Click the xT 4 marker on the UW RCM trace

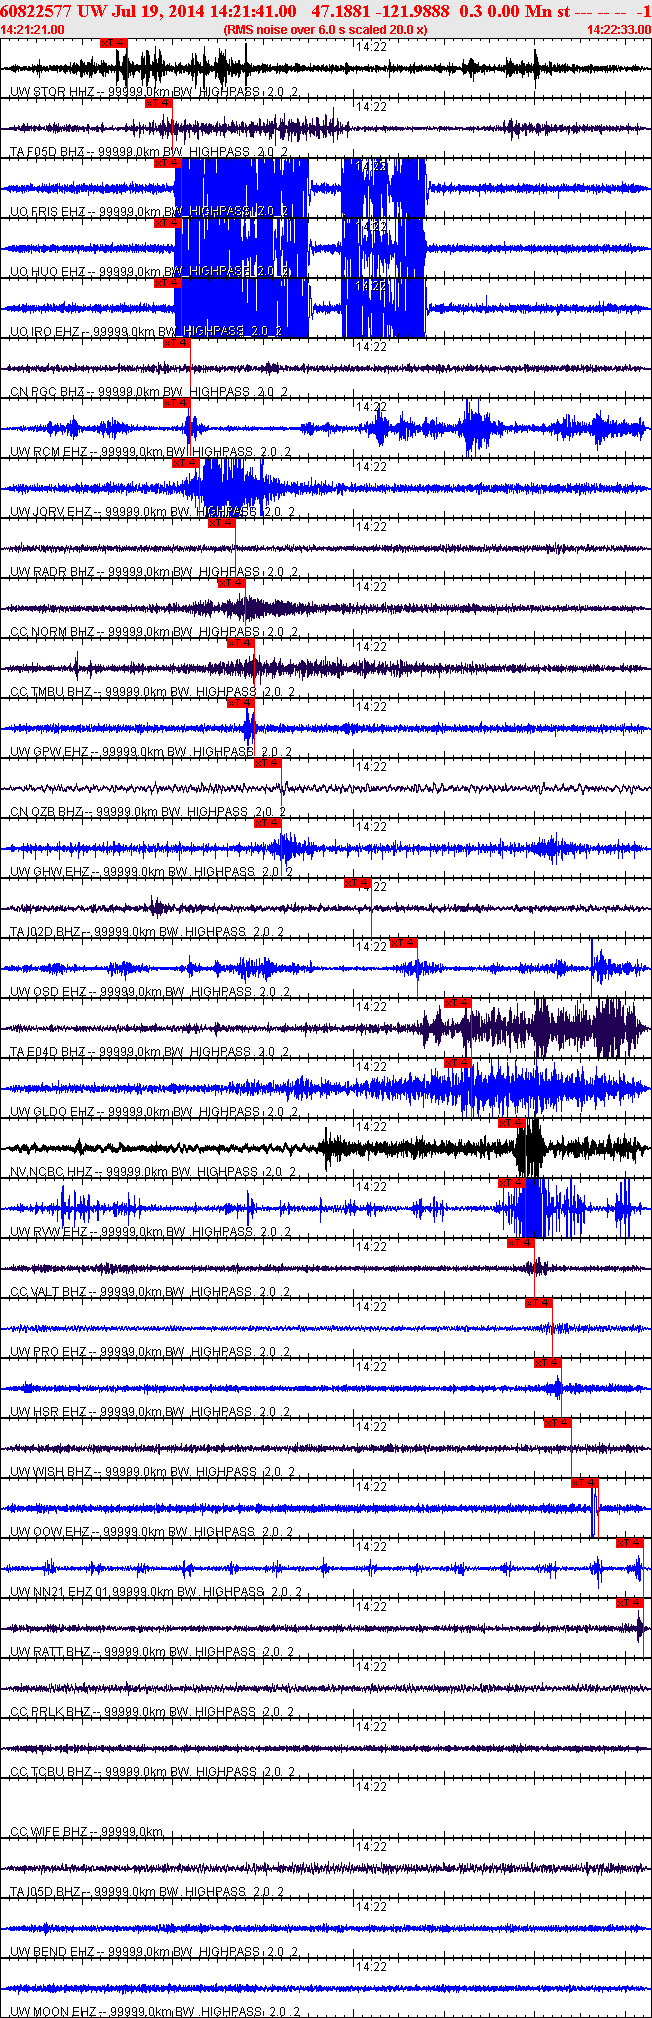(177, 403)
